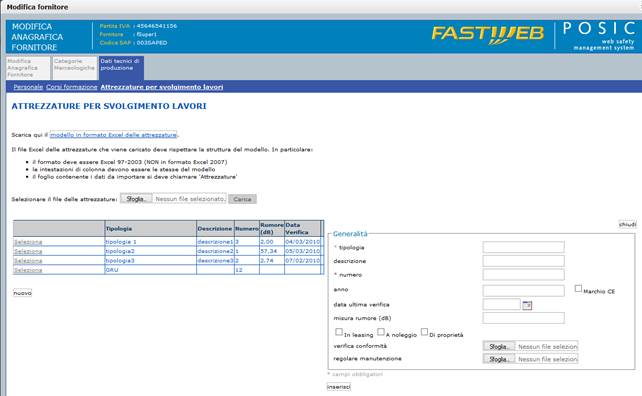Click the Carica upload button

pyautogui.click(x=242, y=199)
